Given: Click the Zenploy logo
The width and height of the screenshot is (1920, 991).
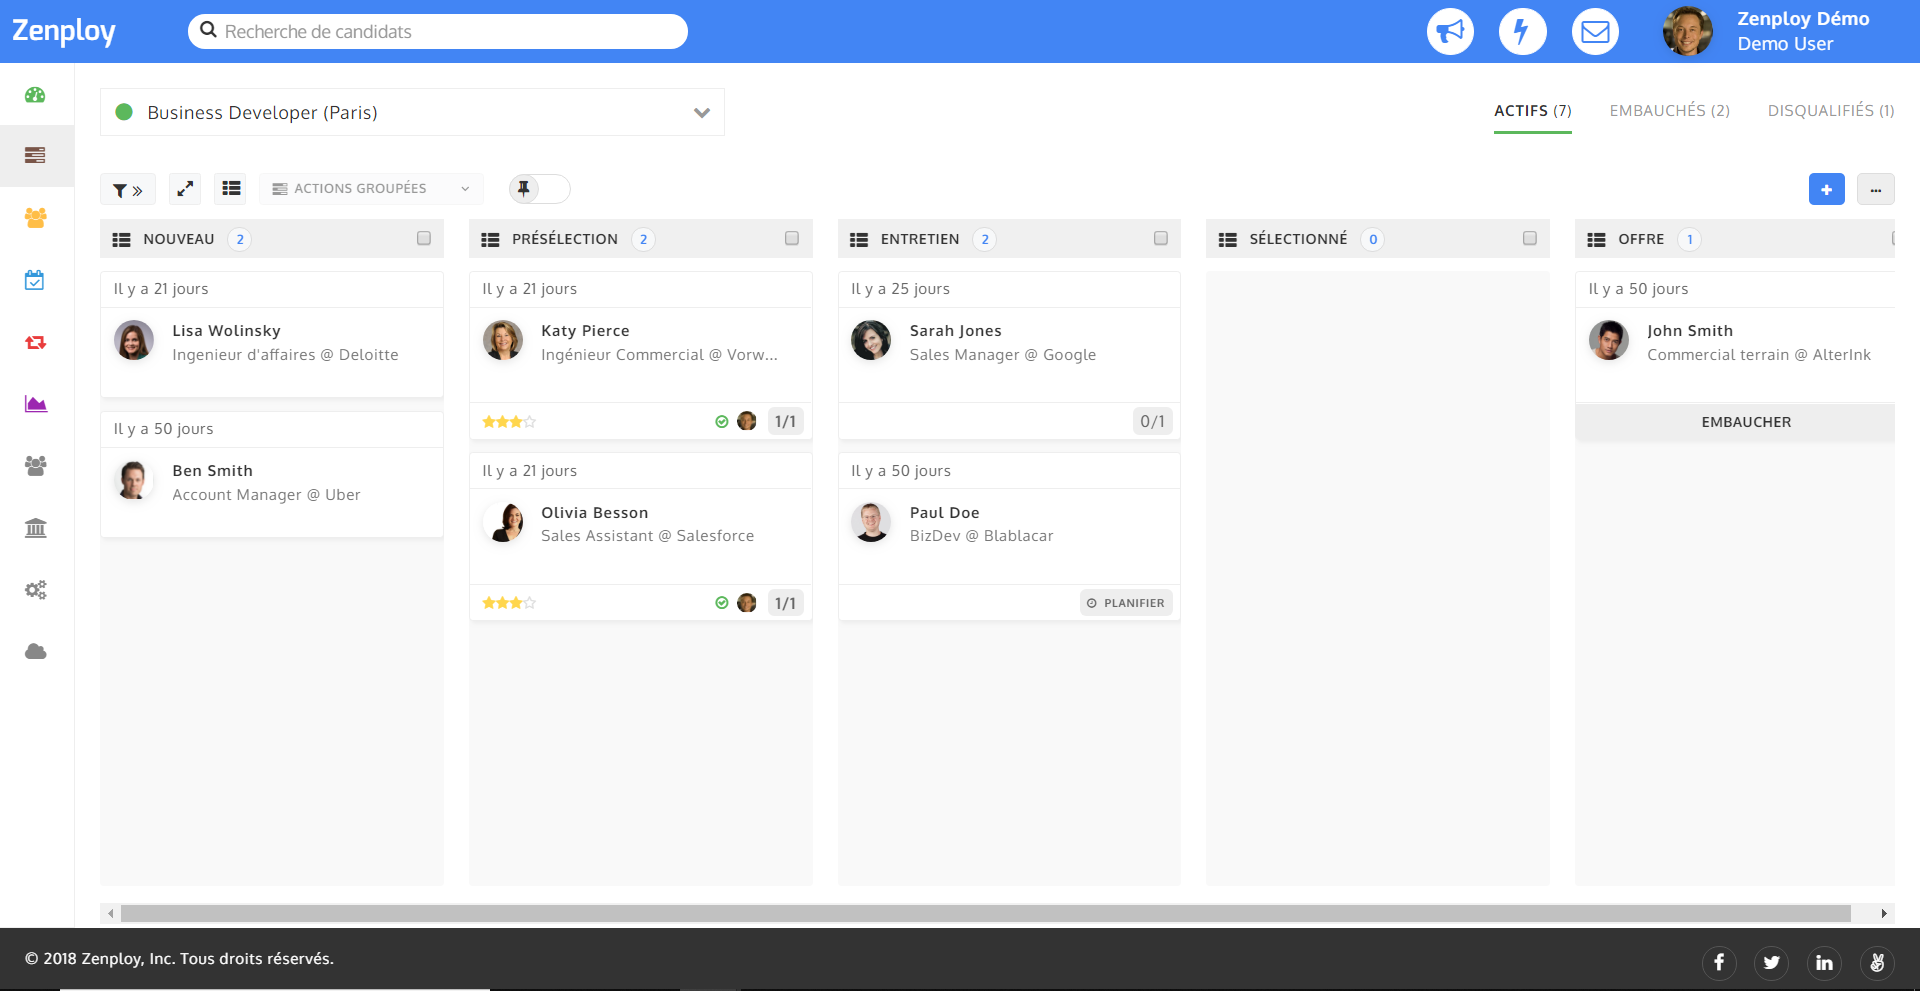Looking at the screenshot, I should click(64, 32).
